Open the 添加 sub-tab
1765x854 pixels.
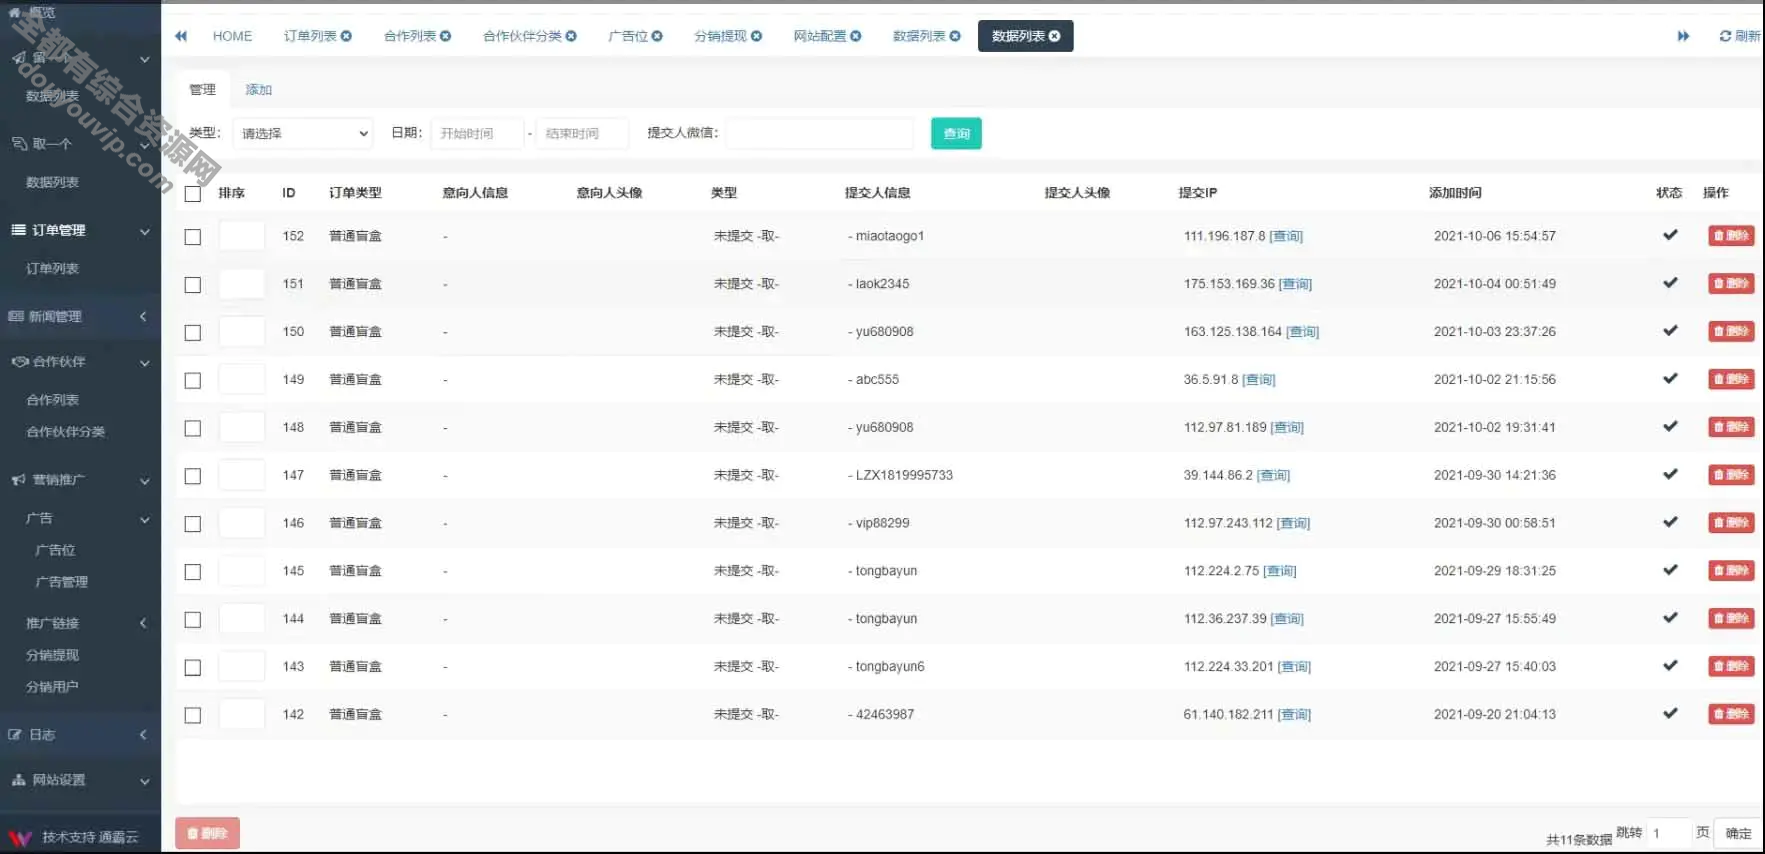(258, 89)
